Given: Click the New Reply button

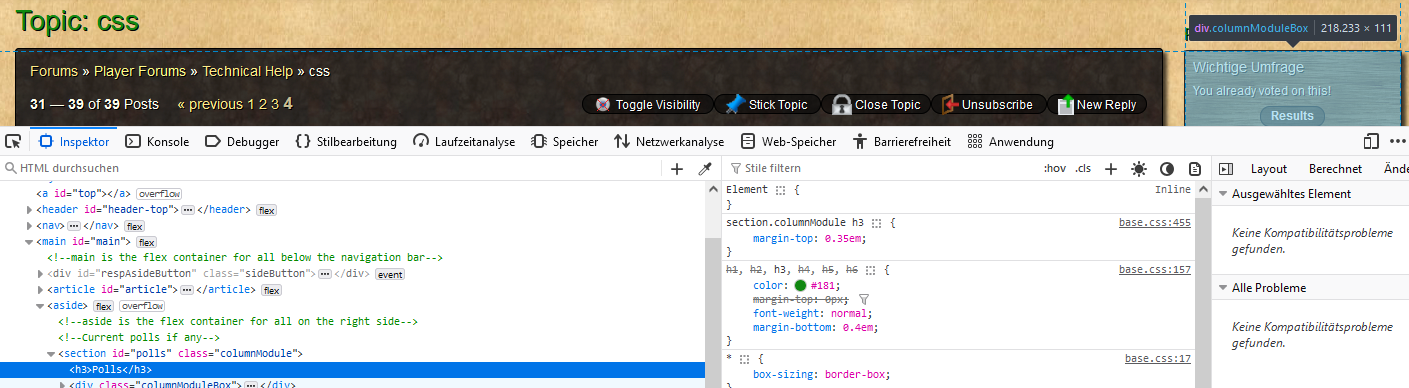Looking at the screenshot, I should [1098, 105].
